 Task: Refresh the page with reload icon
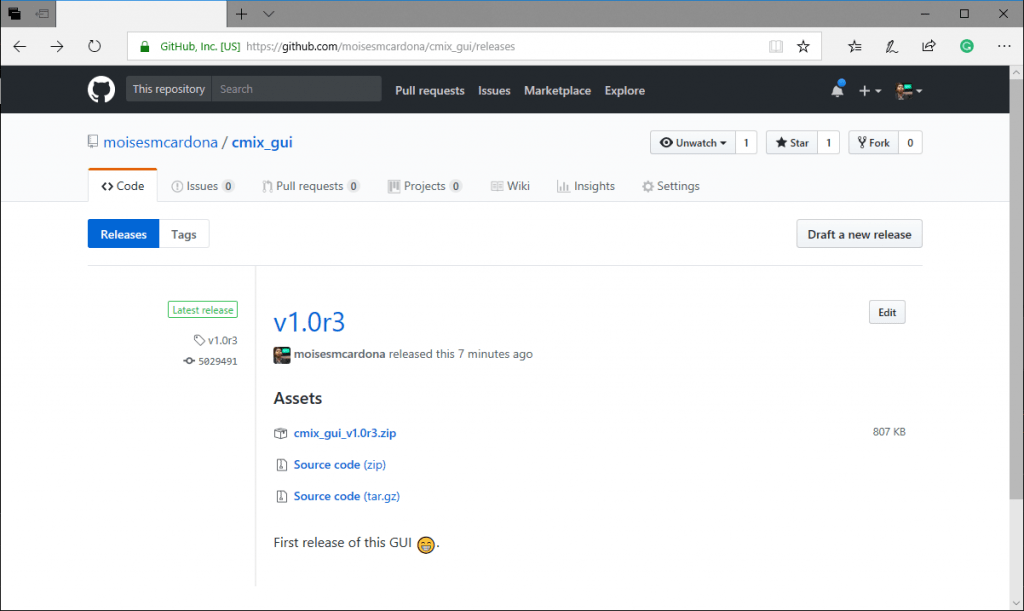pos(95,46)
